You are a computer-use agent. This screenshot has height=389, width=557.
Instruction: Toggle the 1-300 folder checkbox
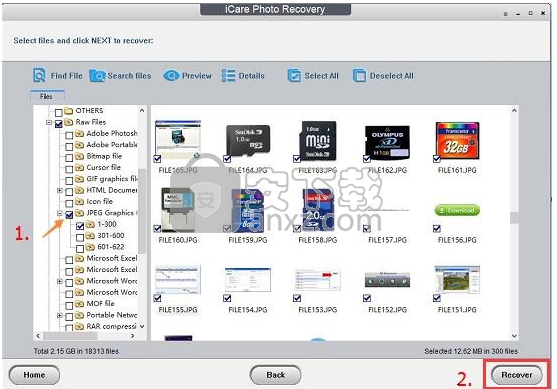pyautogui.click(x=80, y=226)
